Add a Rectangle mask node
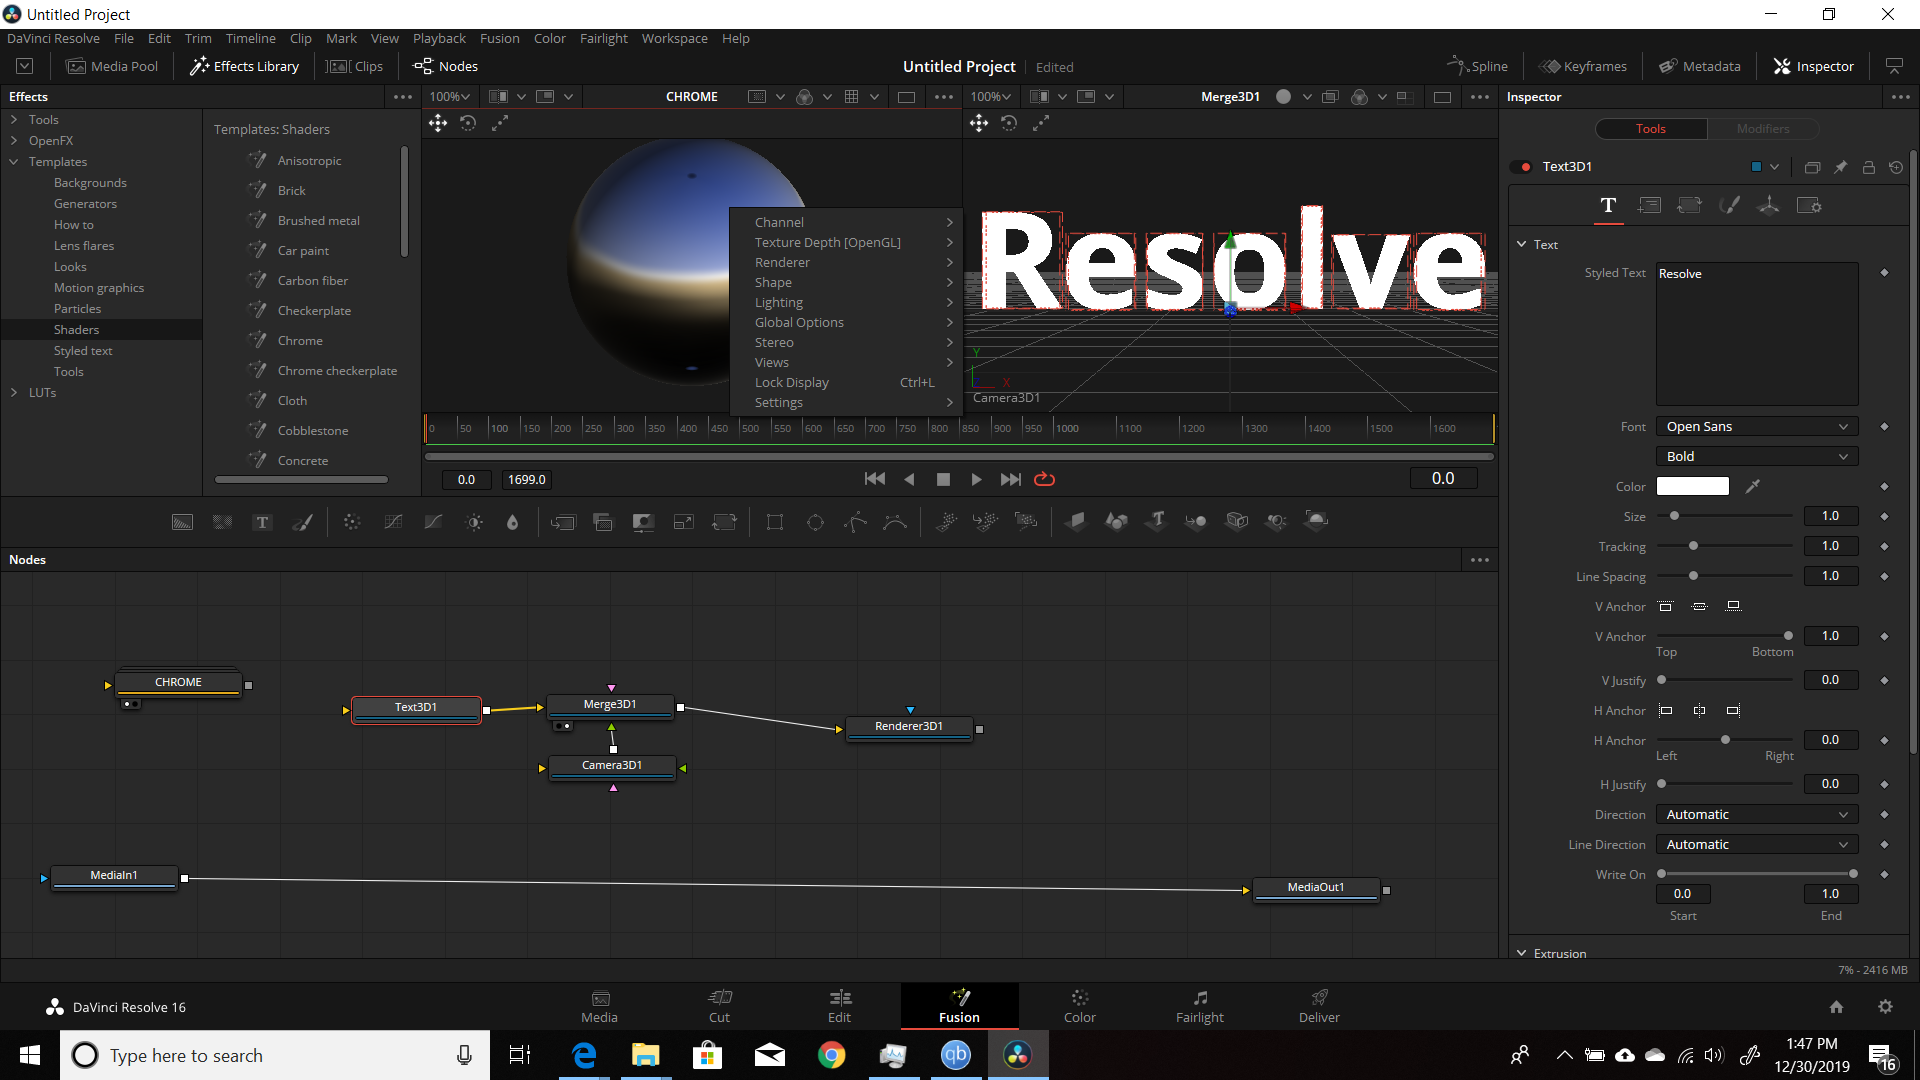This screenshot has width=1920, height=1080. 775,522
